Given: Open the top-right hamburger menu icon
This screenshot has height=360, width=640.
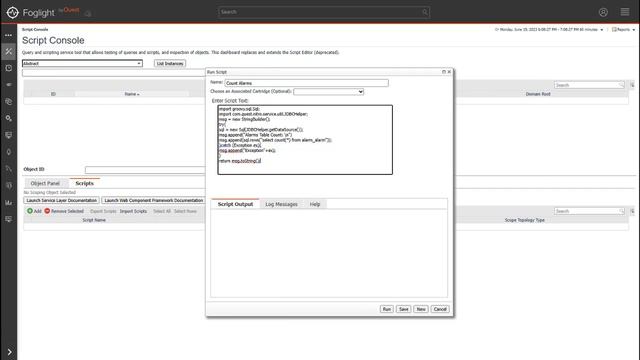Looking at the screenshot, I should (624, 12).
